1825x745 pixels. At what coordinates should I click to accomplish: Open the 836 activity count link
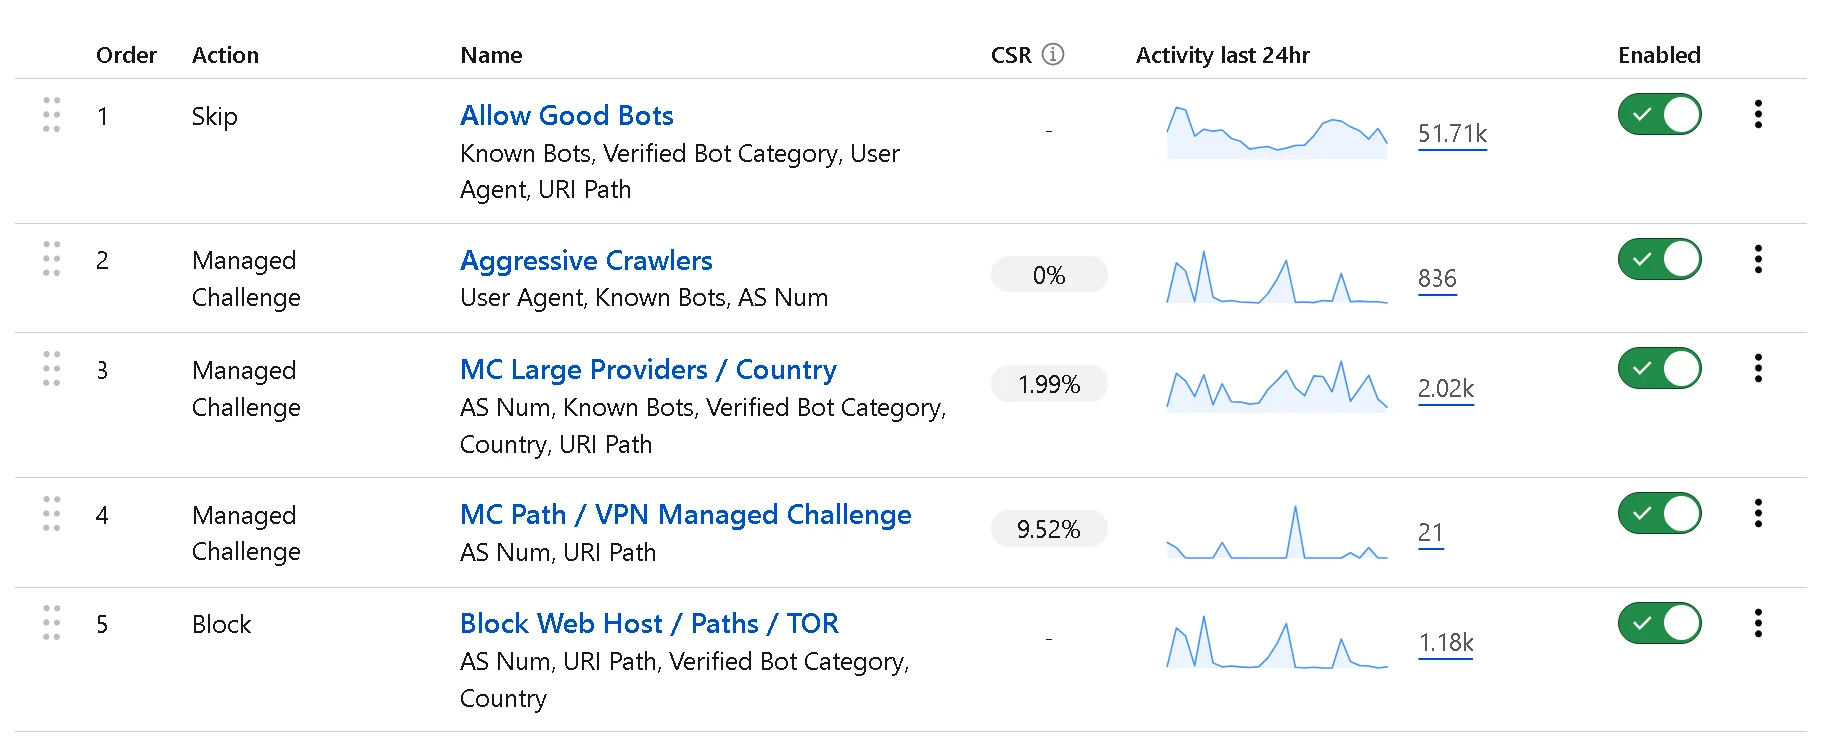click(1437, 279)
